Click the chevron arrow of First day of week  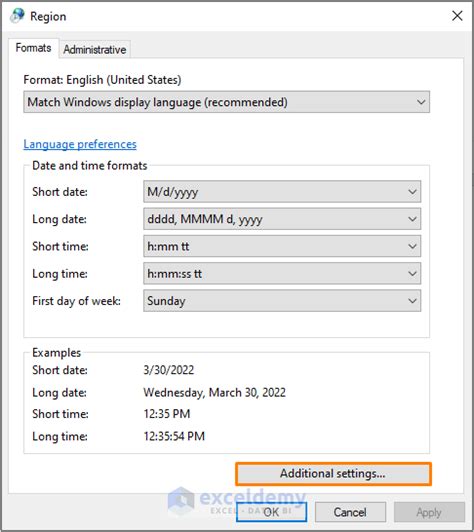(x=412, y=301)
